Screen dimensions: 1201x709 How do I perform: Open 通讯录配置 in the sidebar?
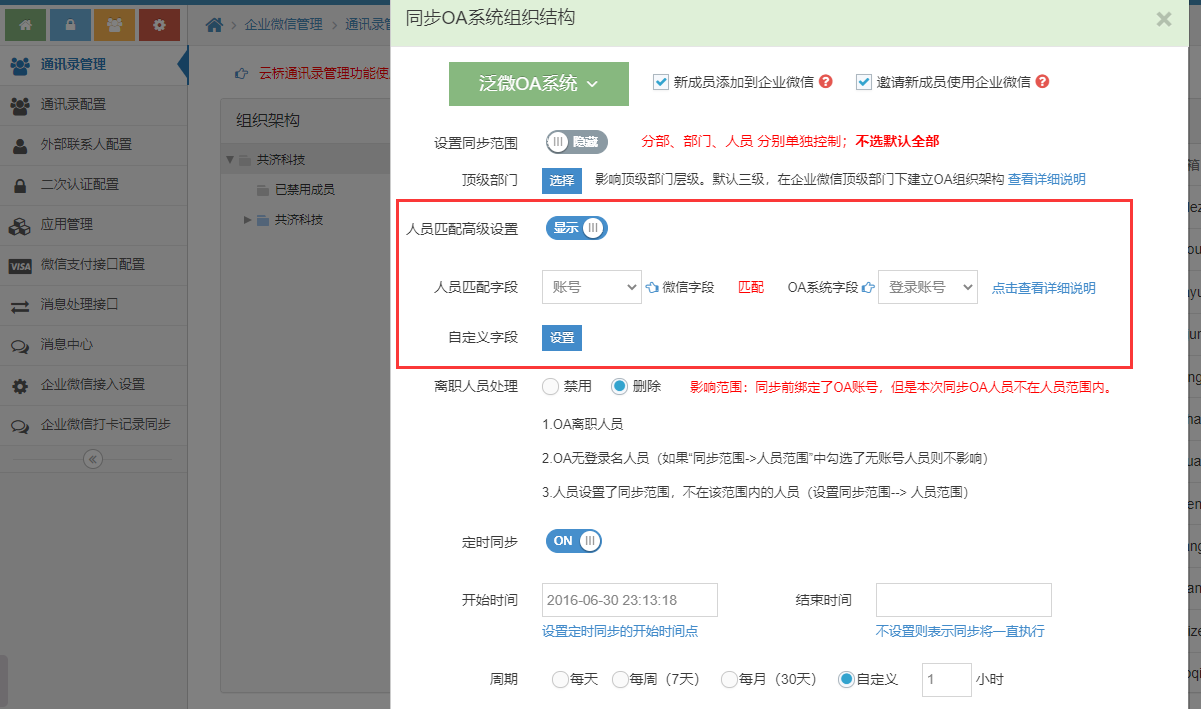(x=73, y=104)
